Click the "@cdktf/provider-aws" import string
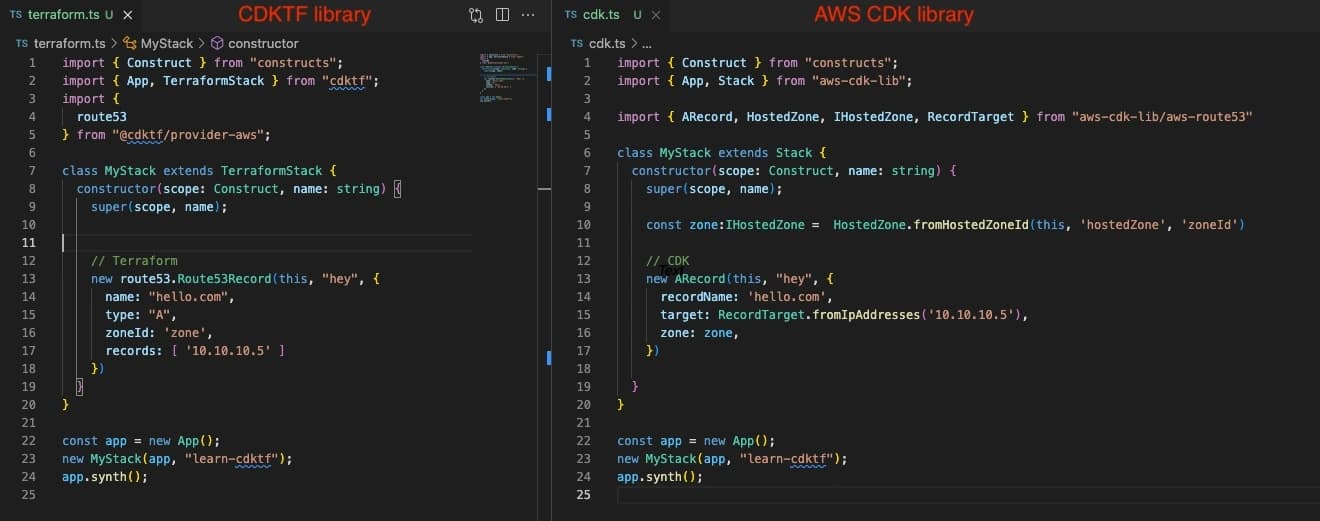Viewport: 1320px width, 521px height. point(189,134)
